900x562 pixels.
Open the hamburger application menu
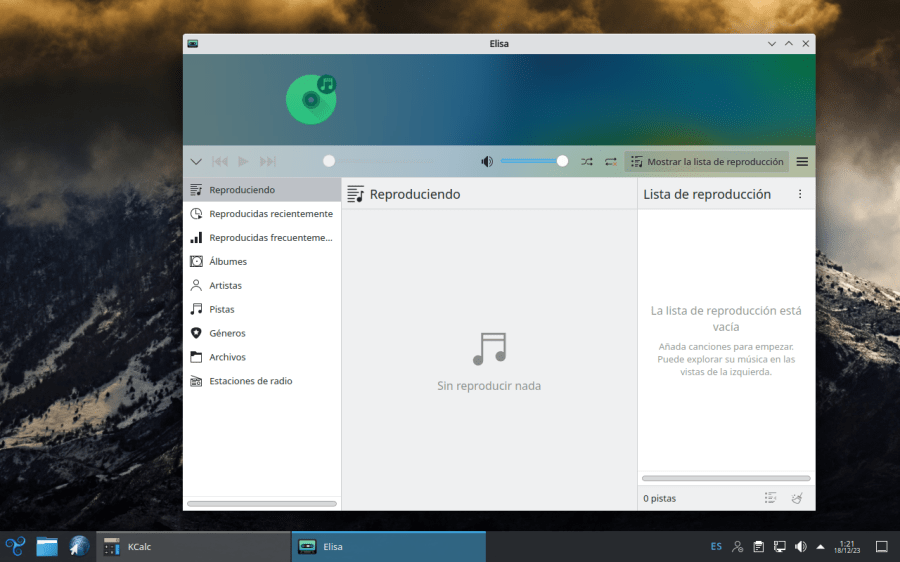(x=802, y=161)
